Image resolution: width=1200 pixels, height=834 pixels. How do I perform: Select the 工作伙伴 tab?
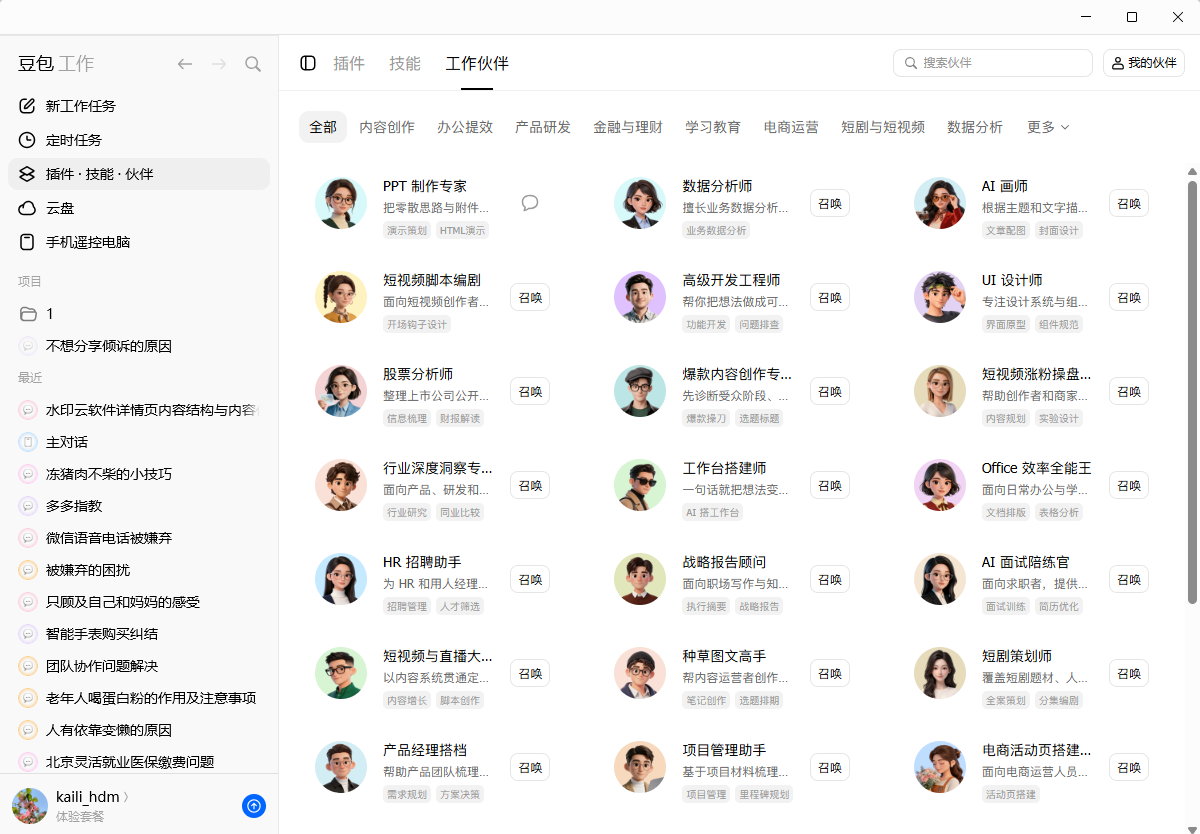477,63
